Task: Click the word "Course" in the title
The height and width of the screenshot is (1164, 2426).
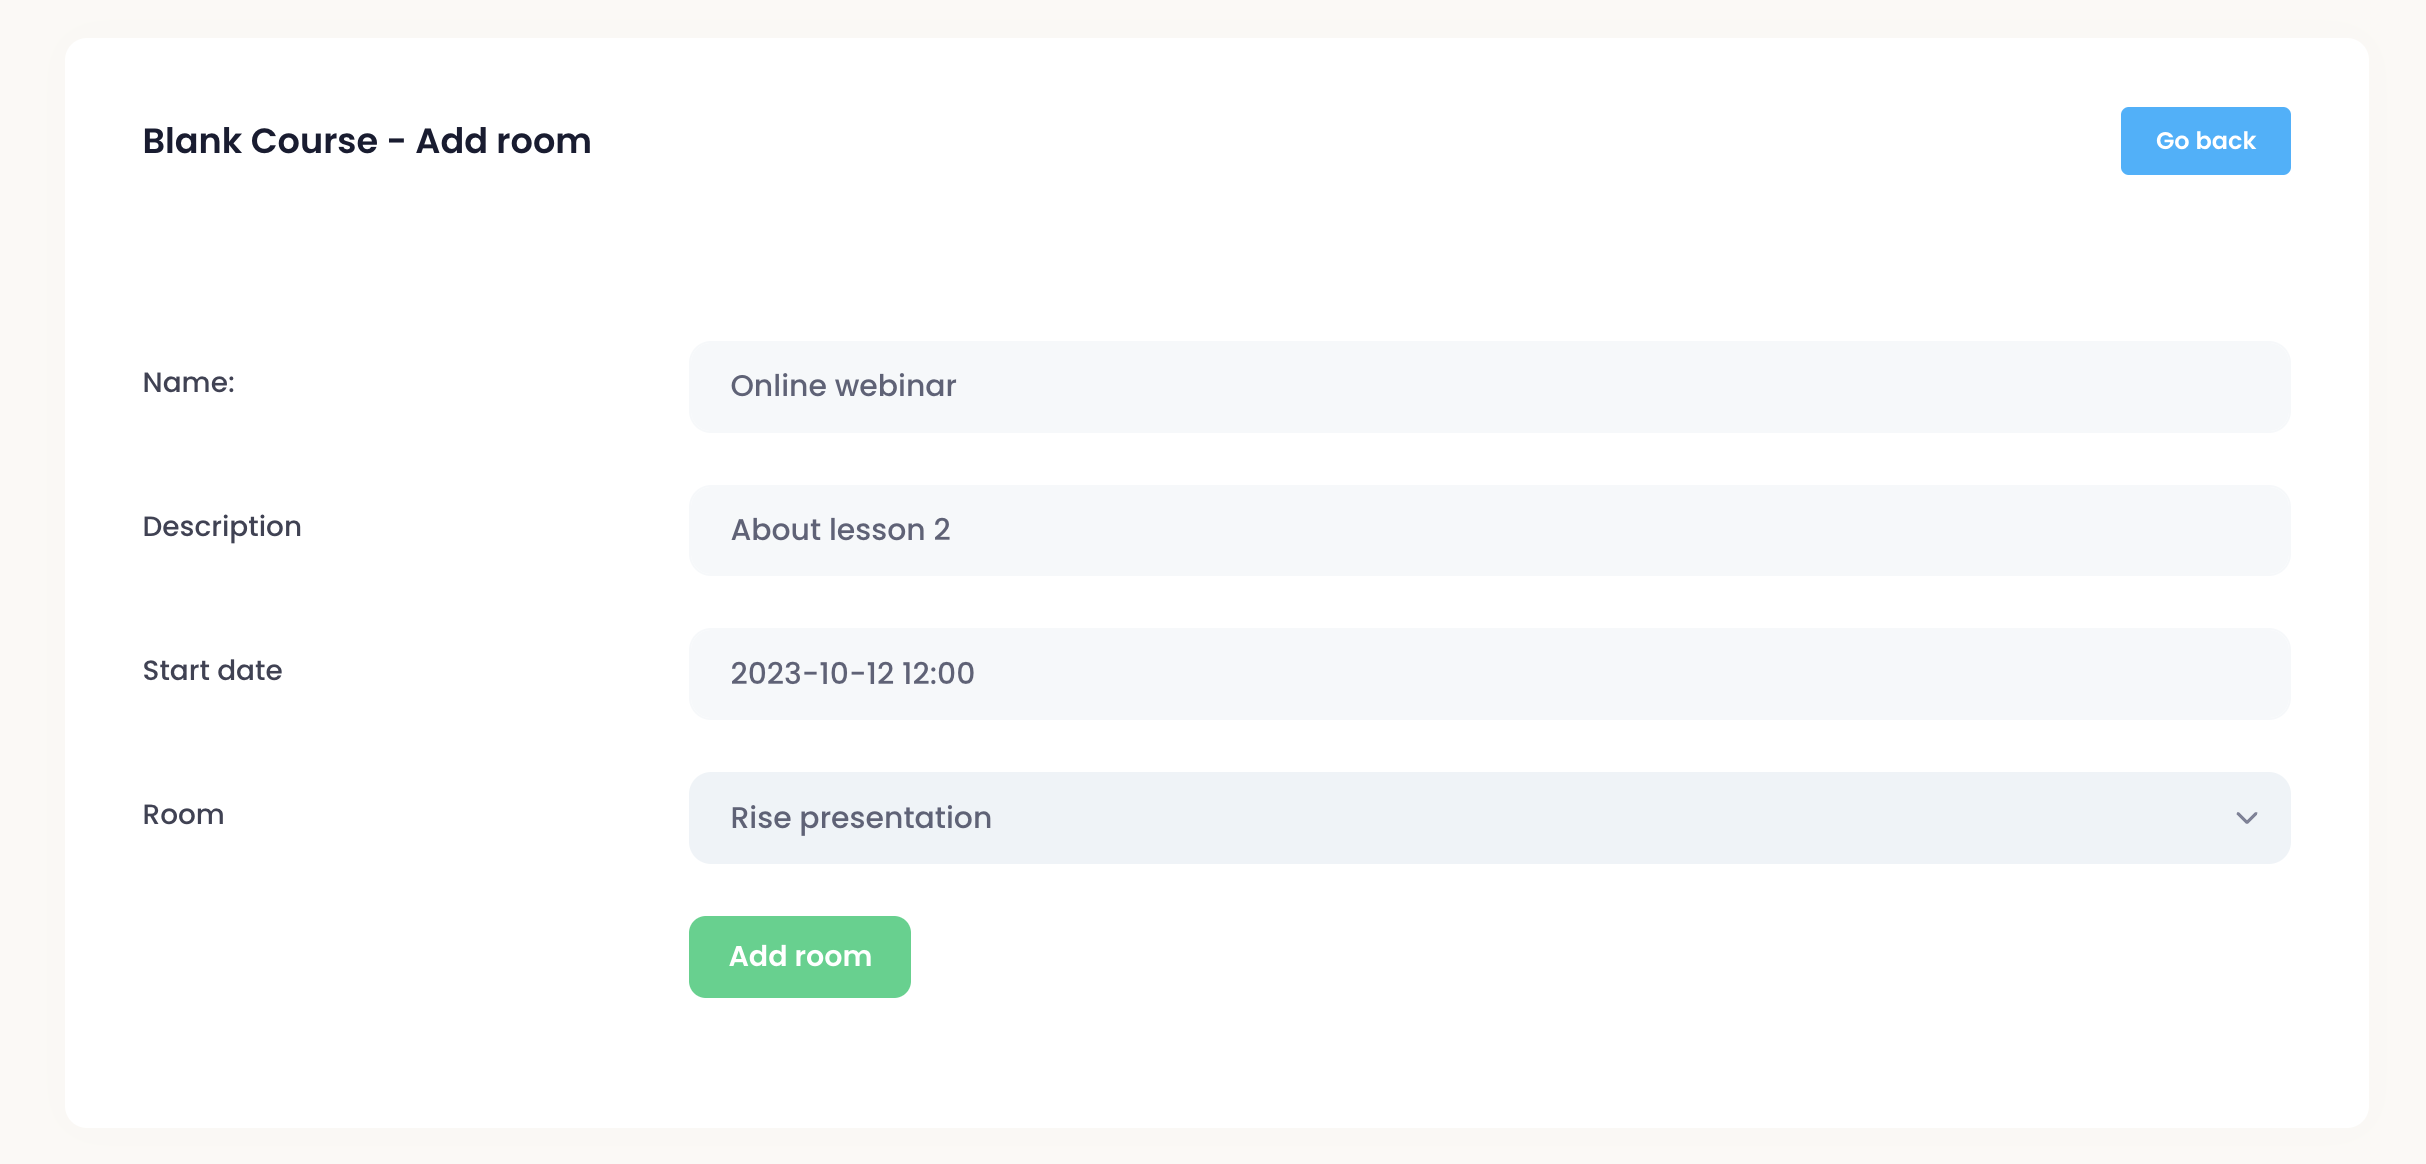Action: coord(315,141)
